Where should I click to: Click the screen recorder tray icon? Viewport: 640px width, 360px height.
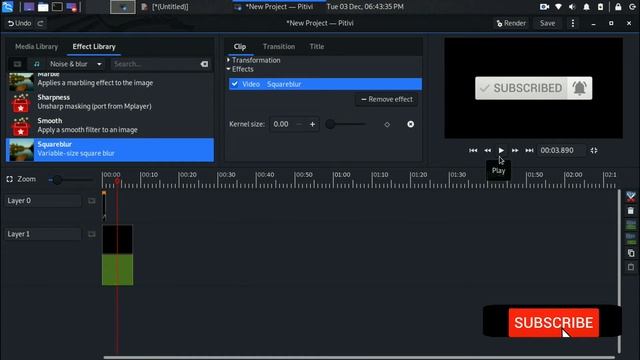click(544, 7)
